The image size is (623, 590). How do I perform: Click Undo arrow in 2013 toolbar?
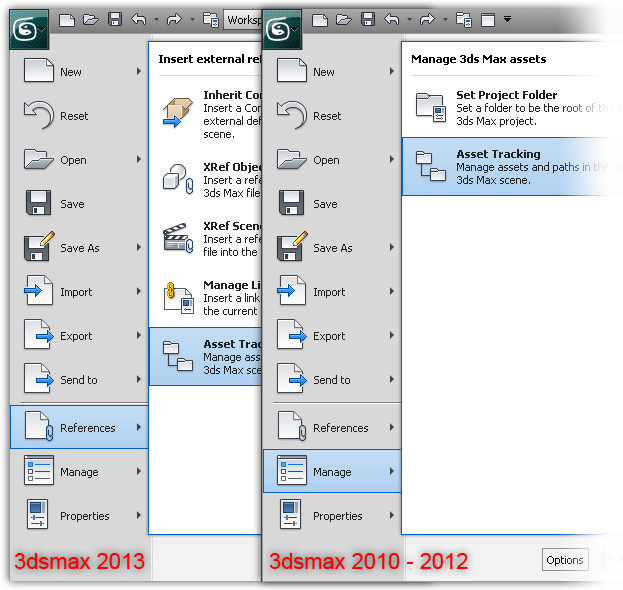coord(139,19)
